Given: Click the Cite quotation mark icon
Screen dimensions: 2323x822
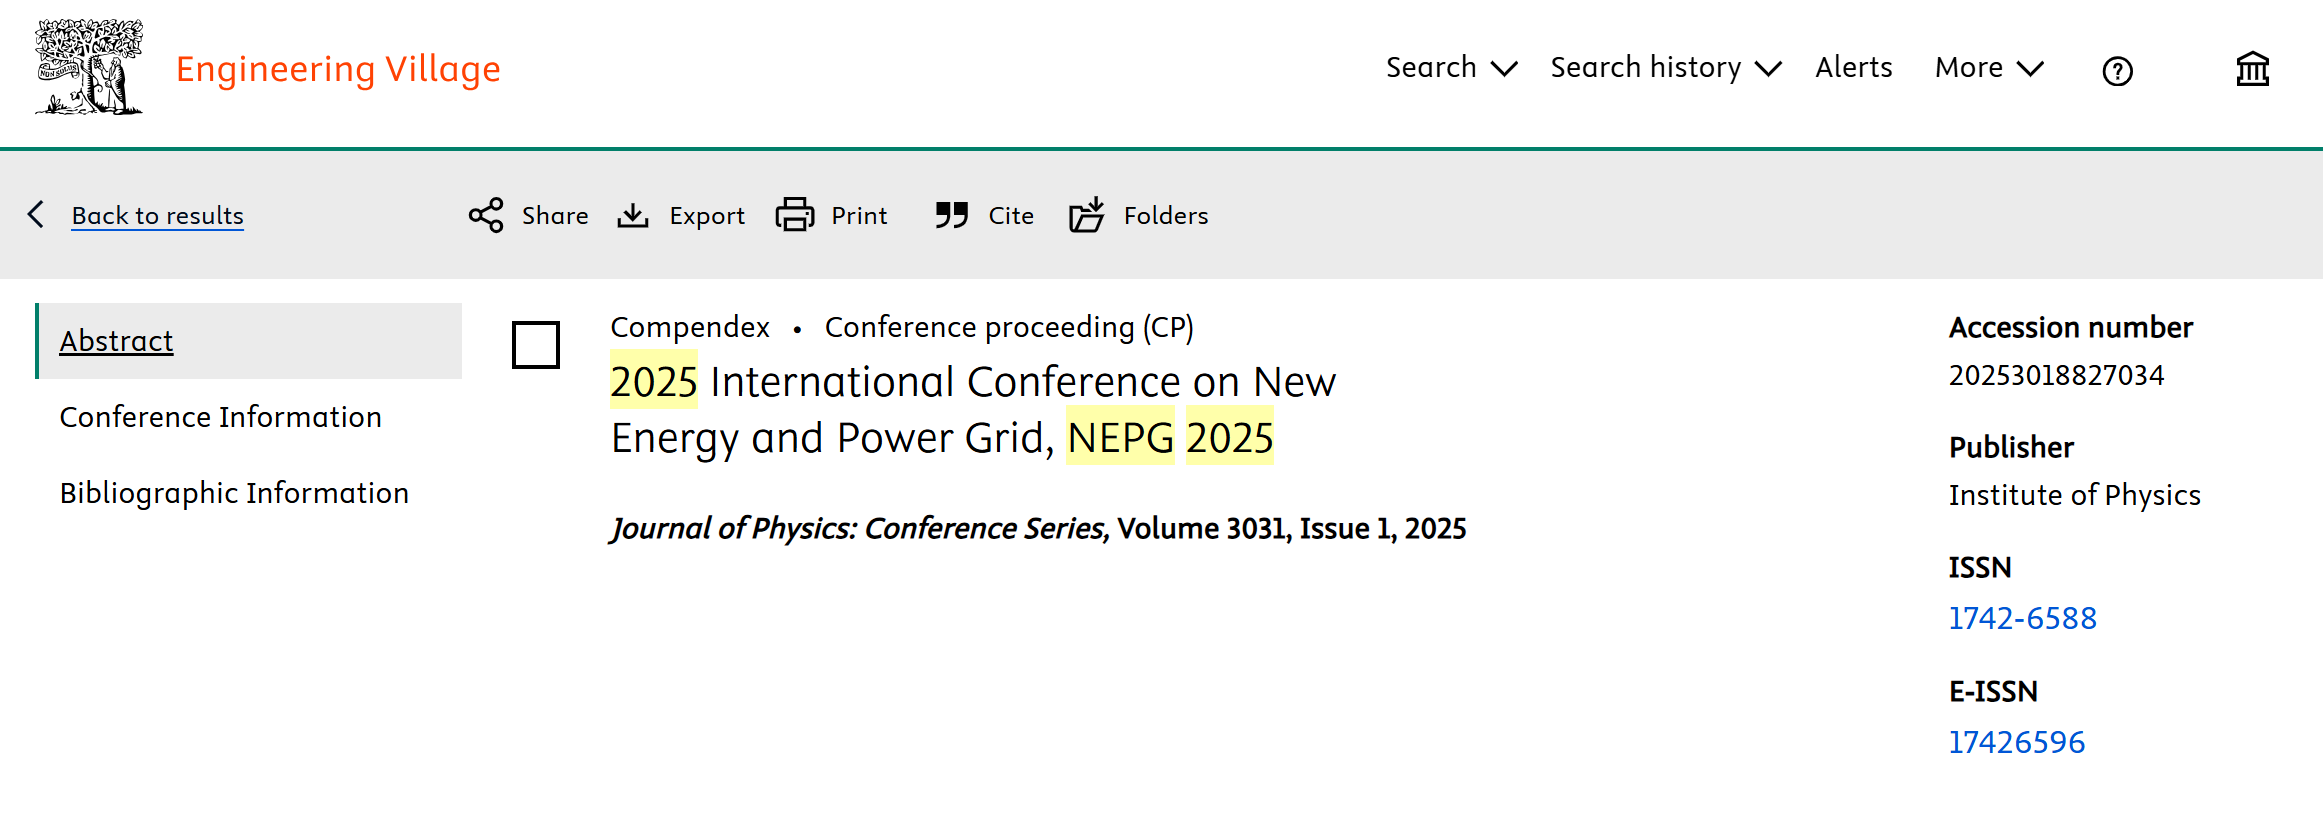Looking at the screenshot, I should (952, 215).
